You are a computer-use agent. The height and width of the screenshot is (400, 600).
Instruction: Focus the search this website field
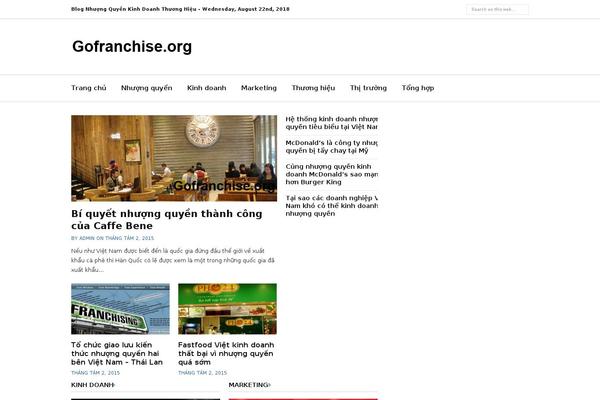pyautogui.click(x=497, y=9)
